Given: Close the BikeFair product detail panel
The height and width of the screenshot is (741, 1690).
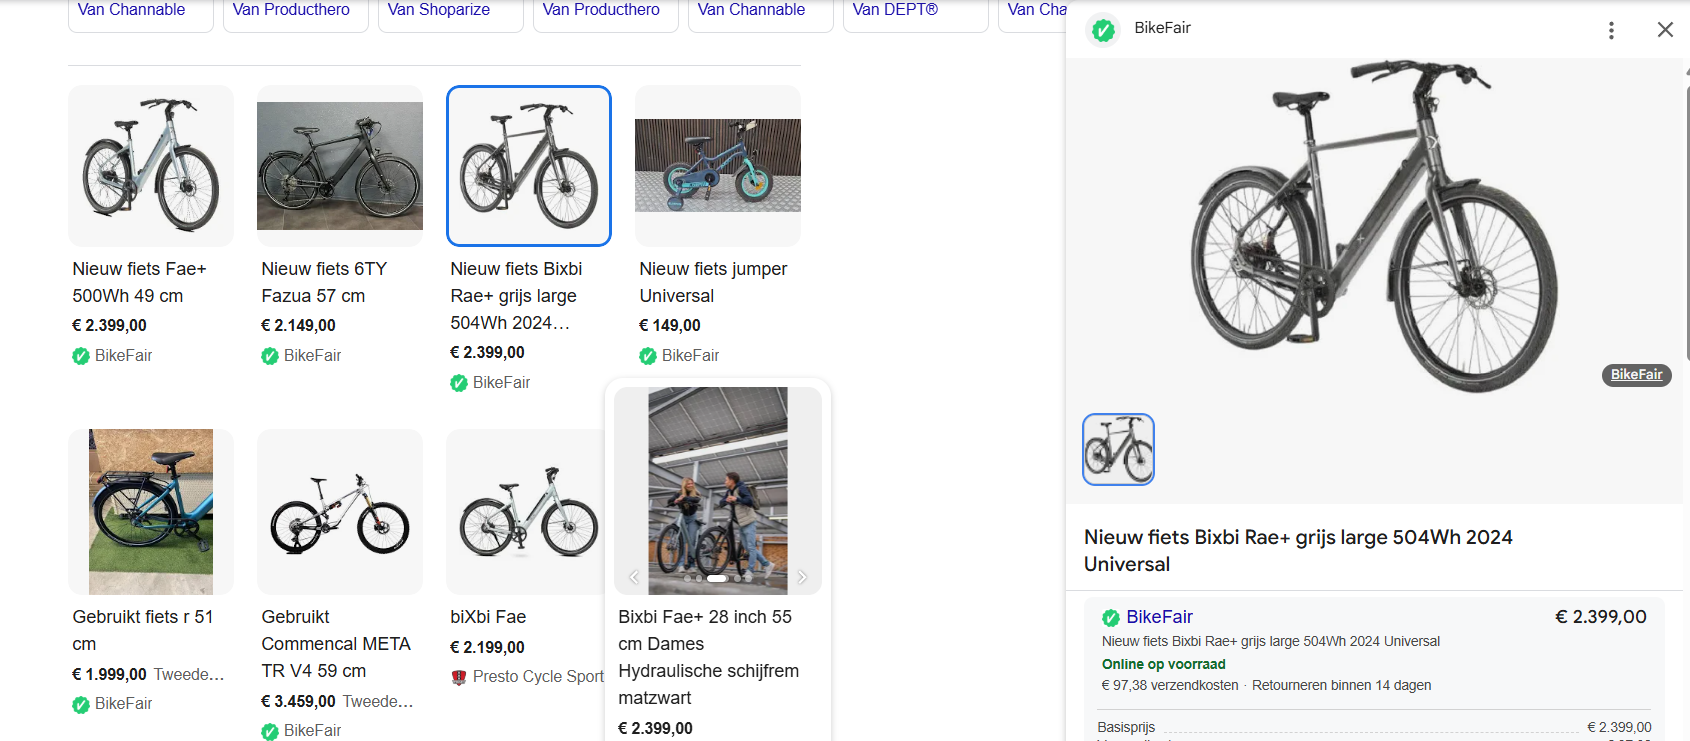Looking at the screenshot, I should [1665, 30].
